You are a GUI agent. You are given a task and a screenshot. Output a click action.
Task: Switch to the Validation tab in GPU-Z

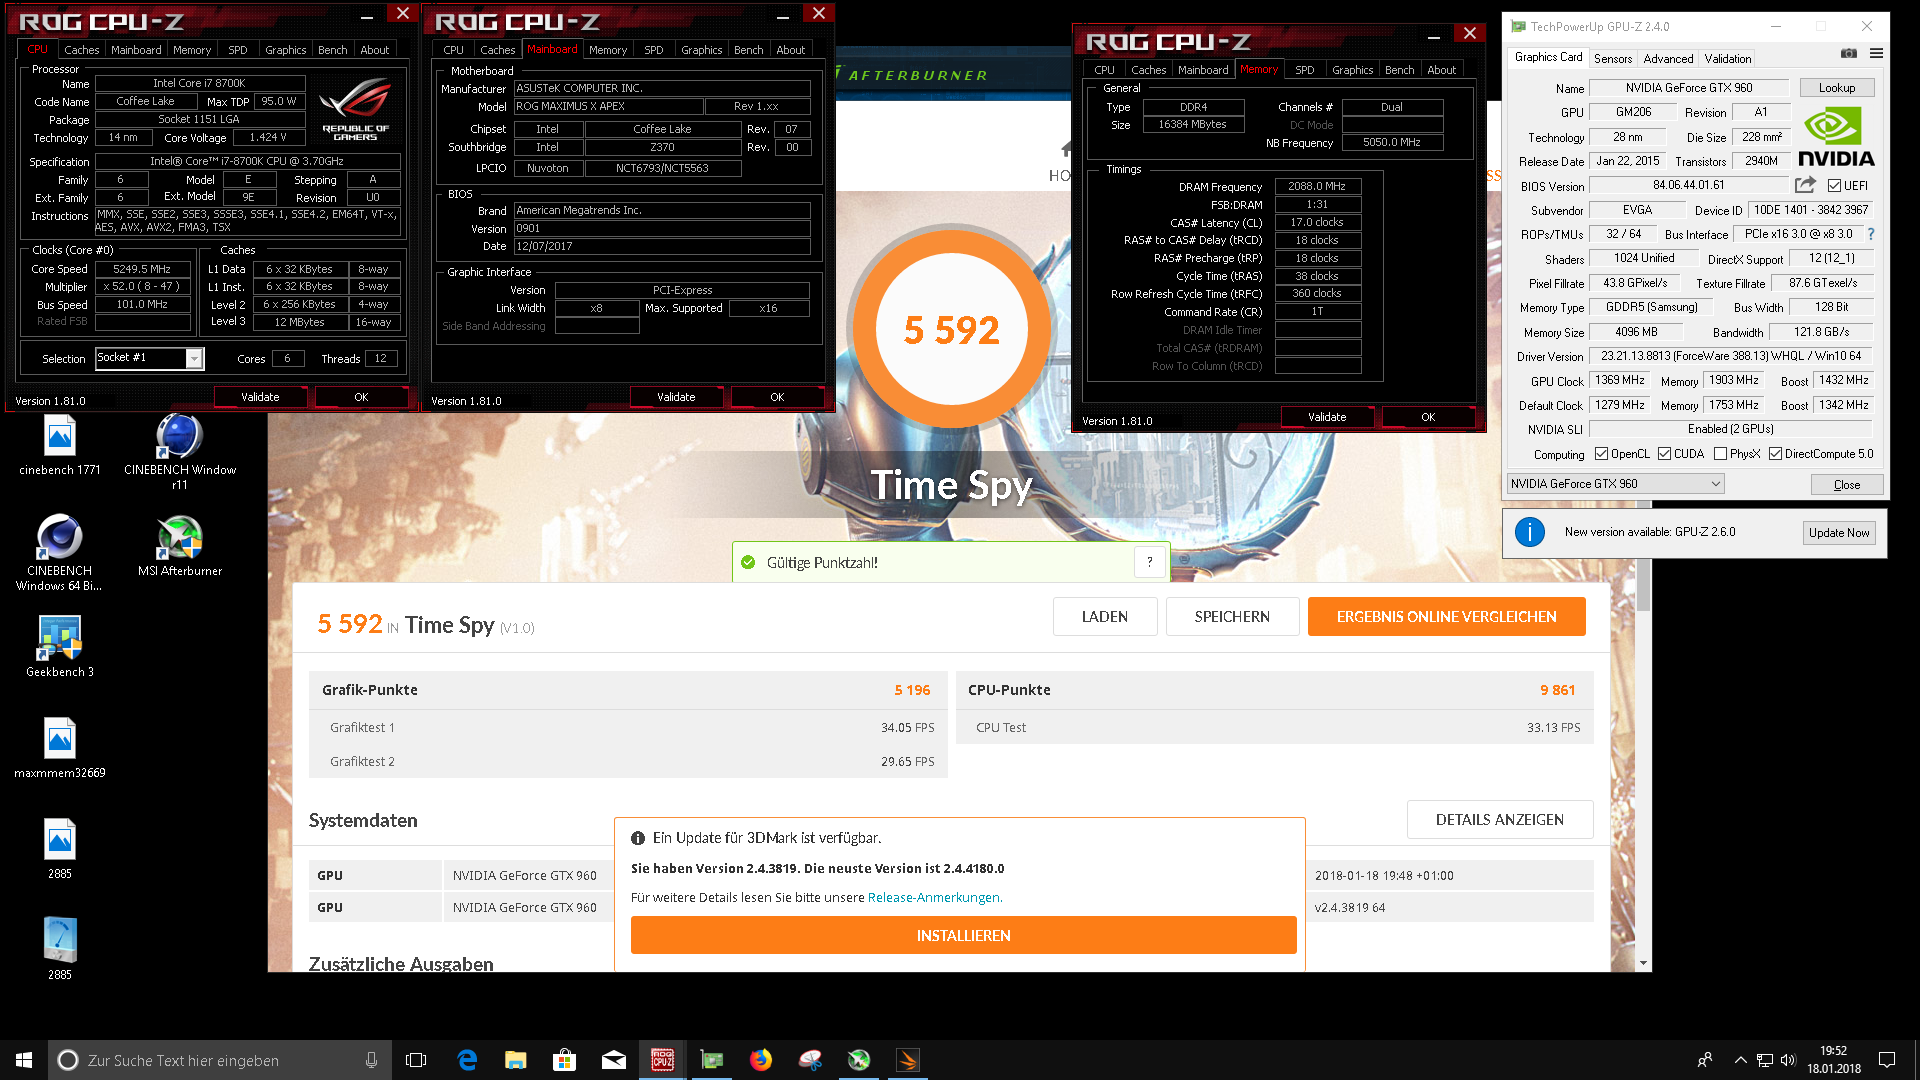point(1728,59)
